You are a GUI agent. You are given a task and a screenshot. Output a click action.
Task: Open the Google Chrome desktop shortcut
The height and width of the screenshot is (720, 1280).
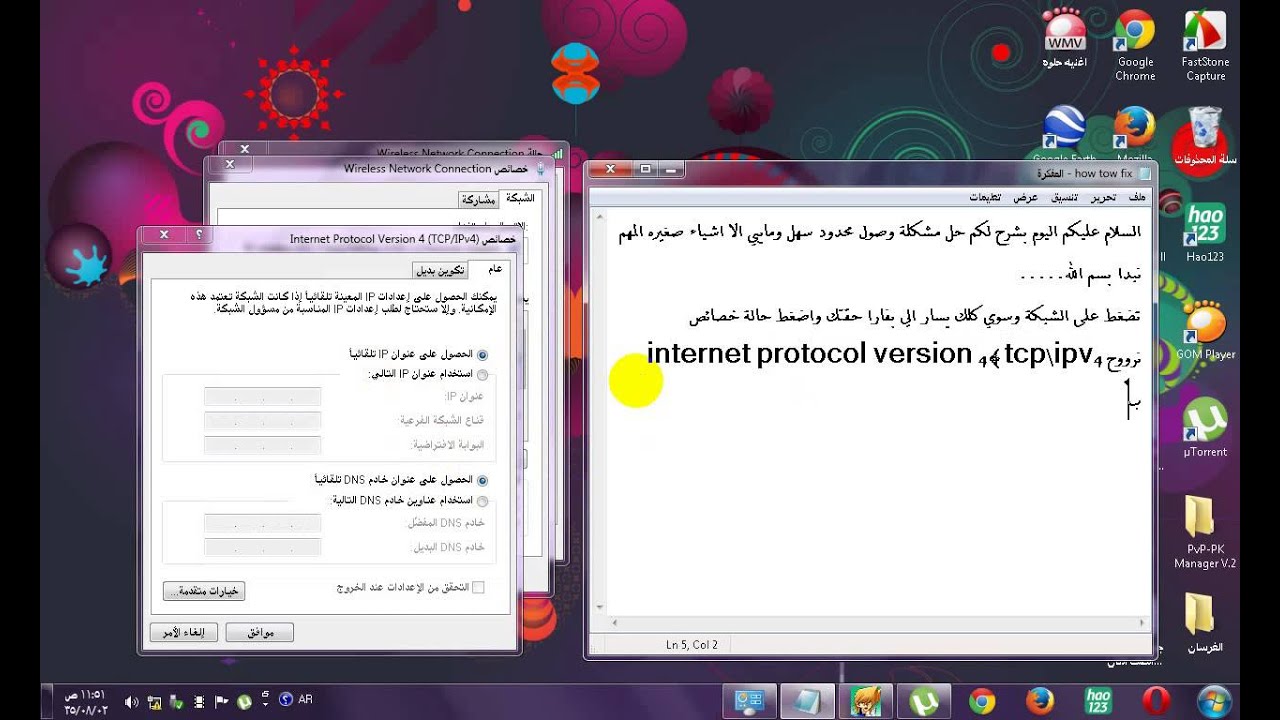click(1135, 45)
